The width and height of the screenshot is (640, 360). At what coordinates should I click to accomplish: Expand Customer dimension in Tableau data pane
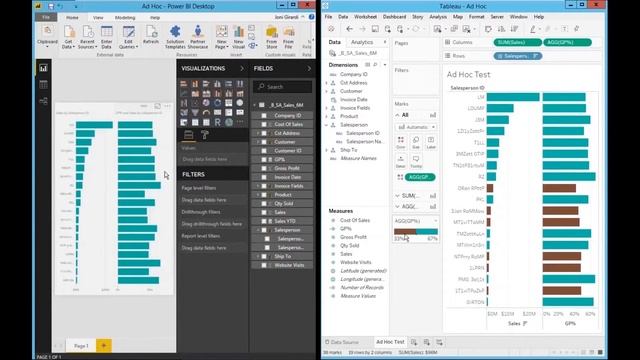click(x=327, y=91)
